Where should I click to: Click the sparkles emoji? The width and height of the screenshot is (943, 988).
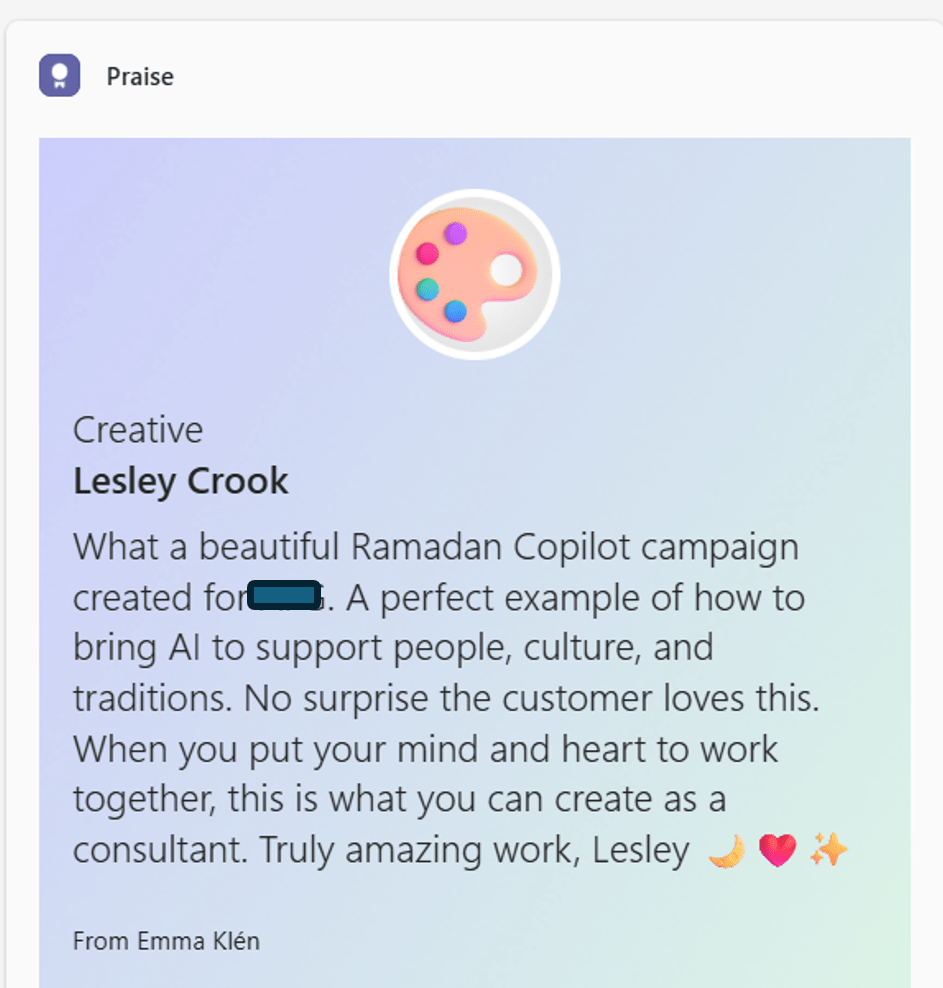pos(828,851)
